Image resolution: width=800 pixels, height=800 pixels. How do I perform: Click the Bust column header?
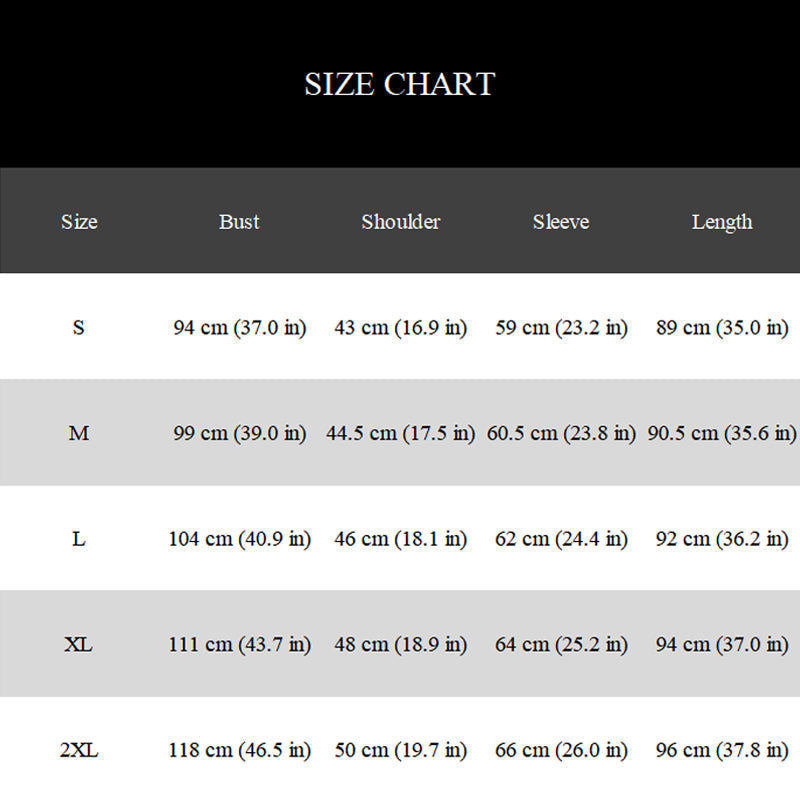coord(239,222)
